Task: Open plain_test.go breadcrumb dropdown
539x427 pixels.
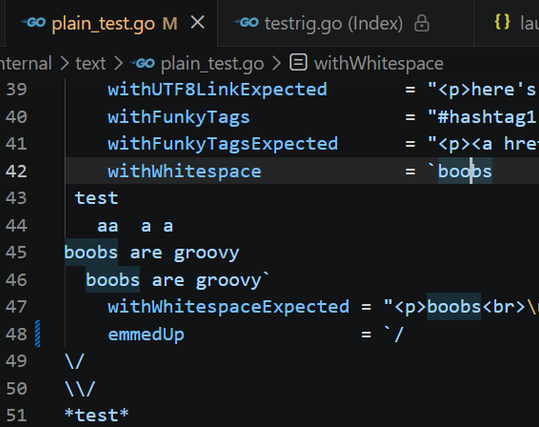Action: click(x=212, y=64)
